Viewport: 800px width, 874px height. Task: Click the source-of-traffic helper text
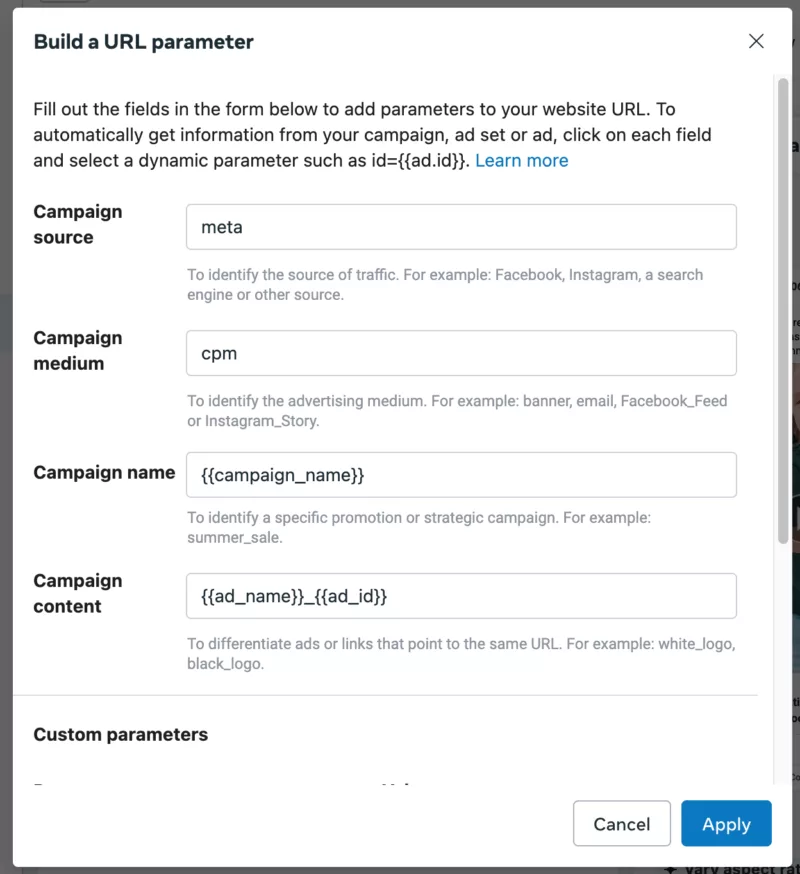click(445, 284)
